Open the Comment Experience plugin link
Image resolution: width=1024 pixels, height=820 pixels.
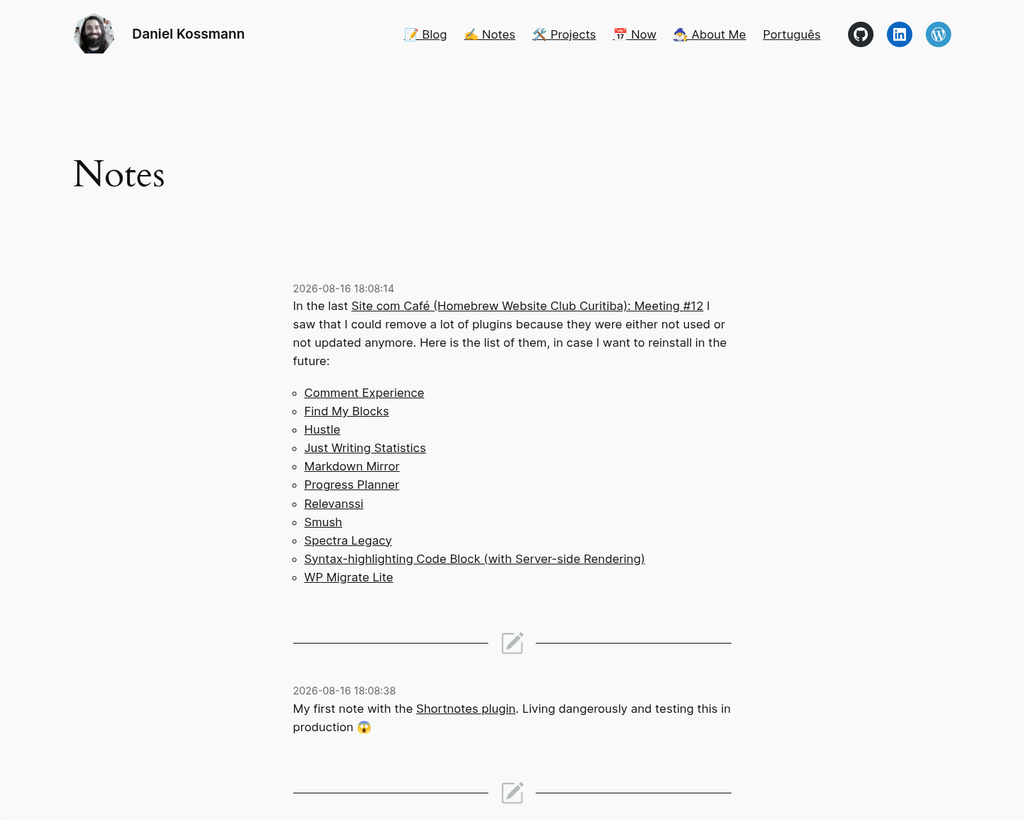[364, 393]
